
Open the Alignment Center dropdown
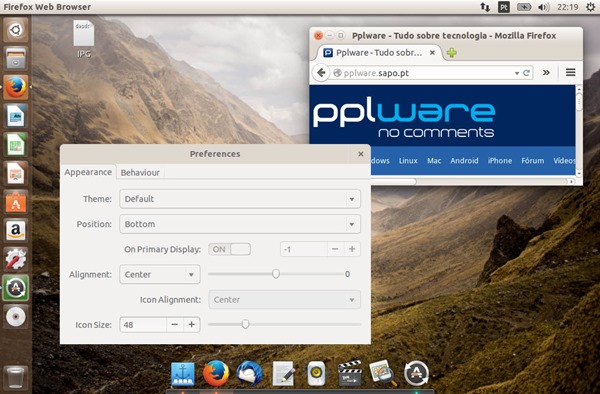(x=160, y=275)
